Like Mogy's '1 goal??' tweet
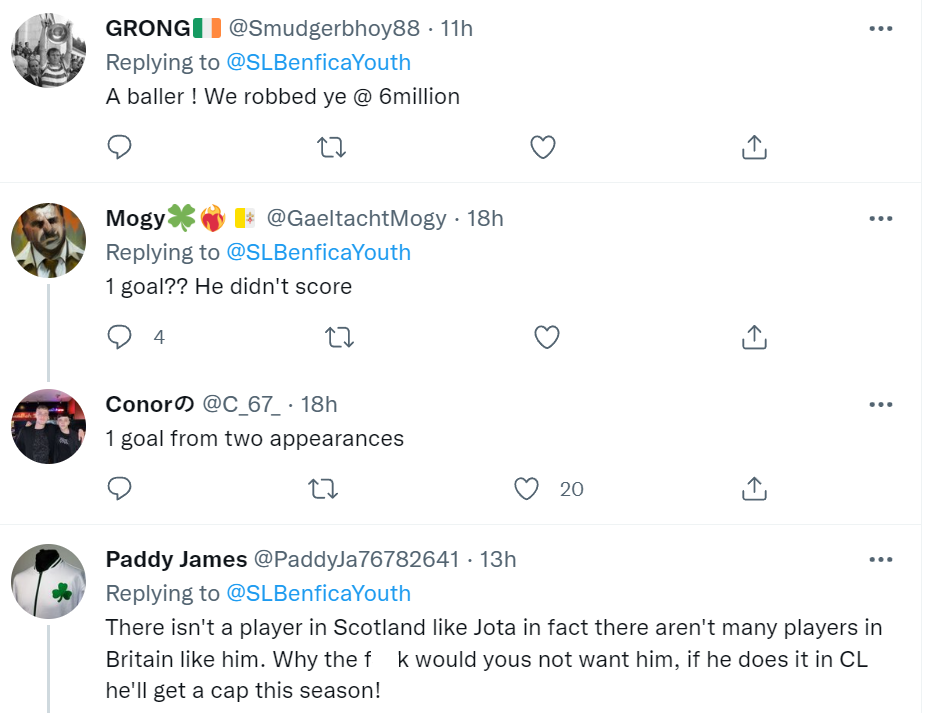Viewport: 929px width, 713px height. 546,337
